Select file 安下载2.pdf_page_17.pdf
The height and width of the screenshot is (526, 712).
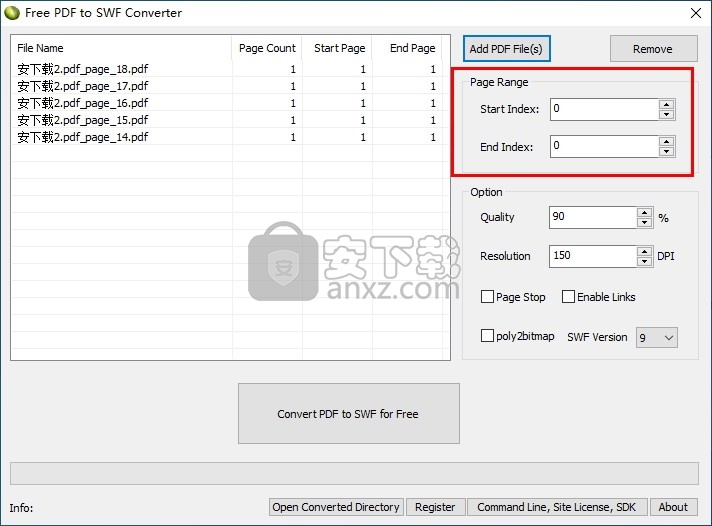pos(83,86)
